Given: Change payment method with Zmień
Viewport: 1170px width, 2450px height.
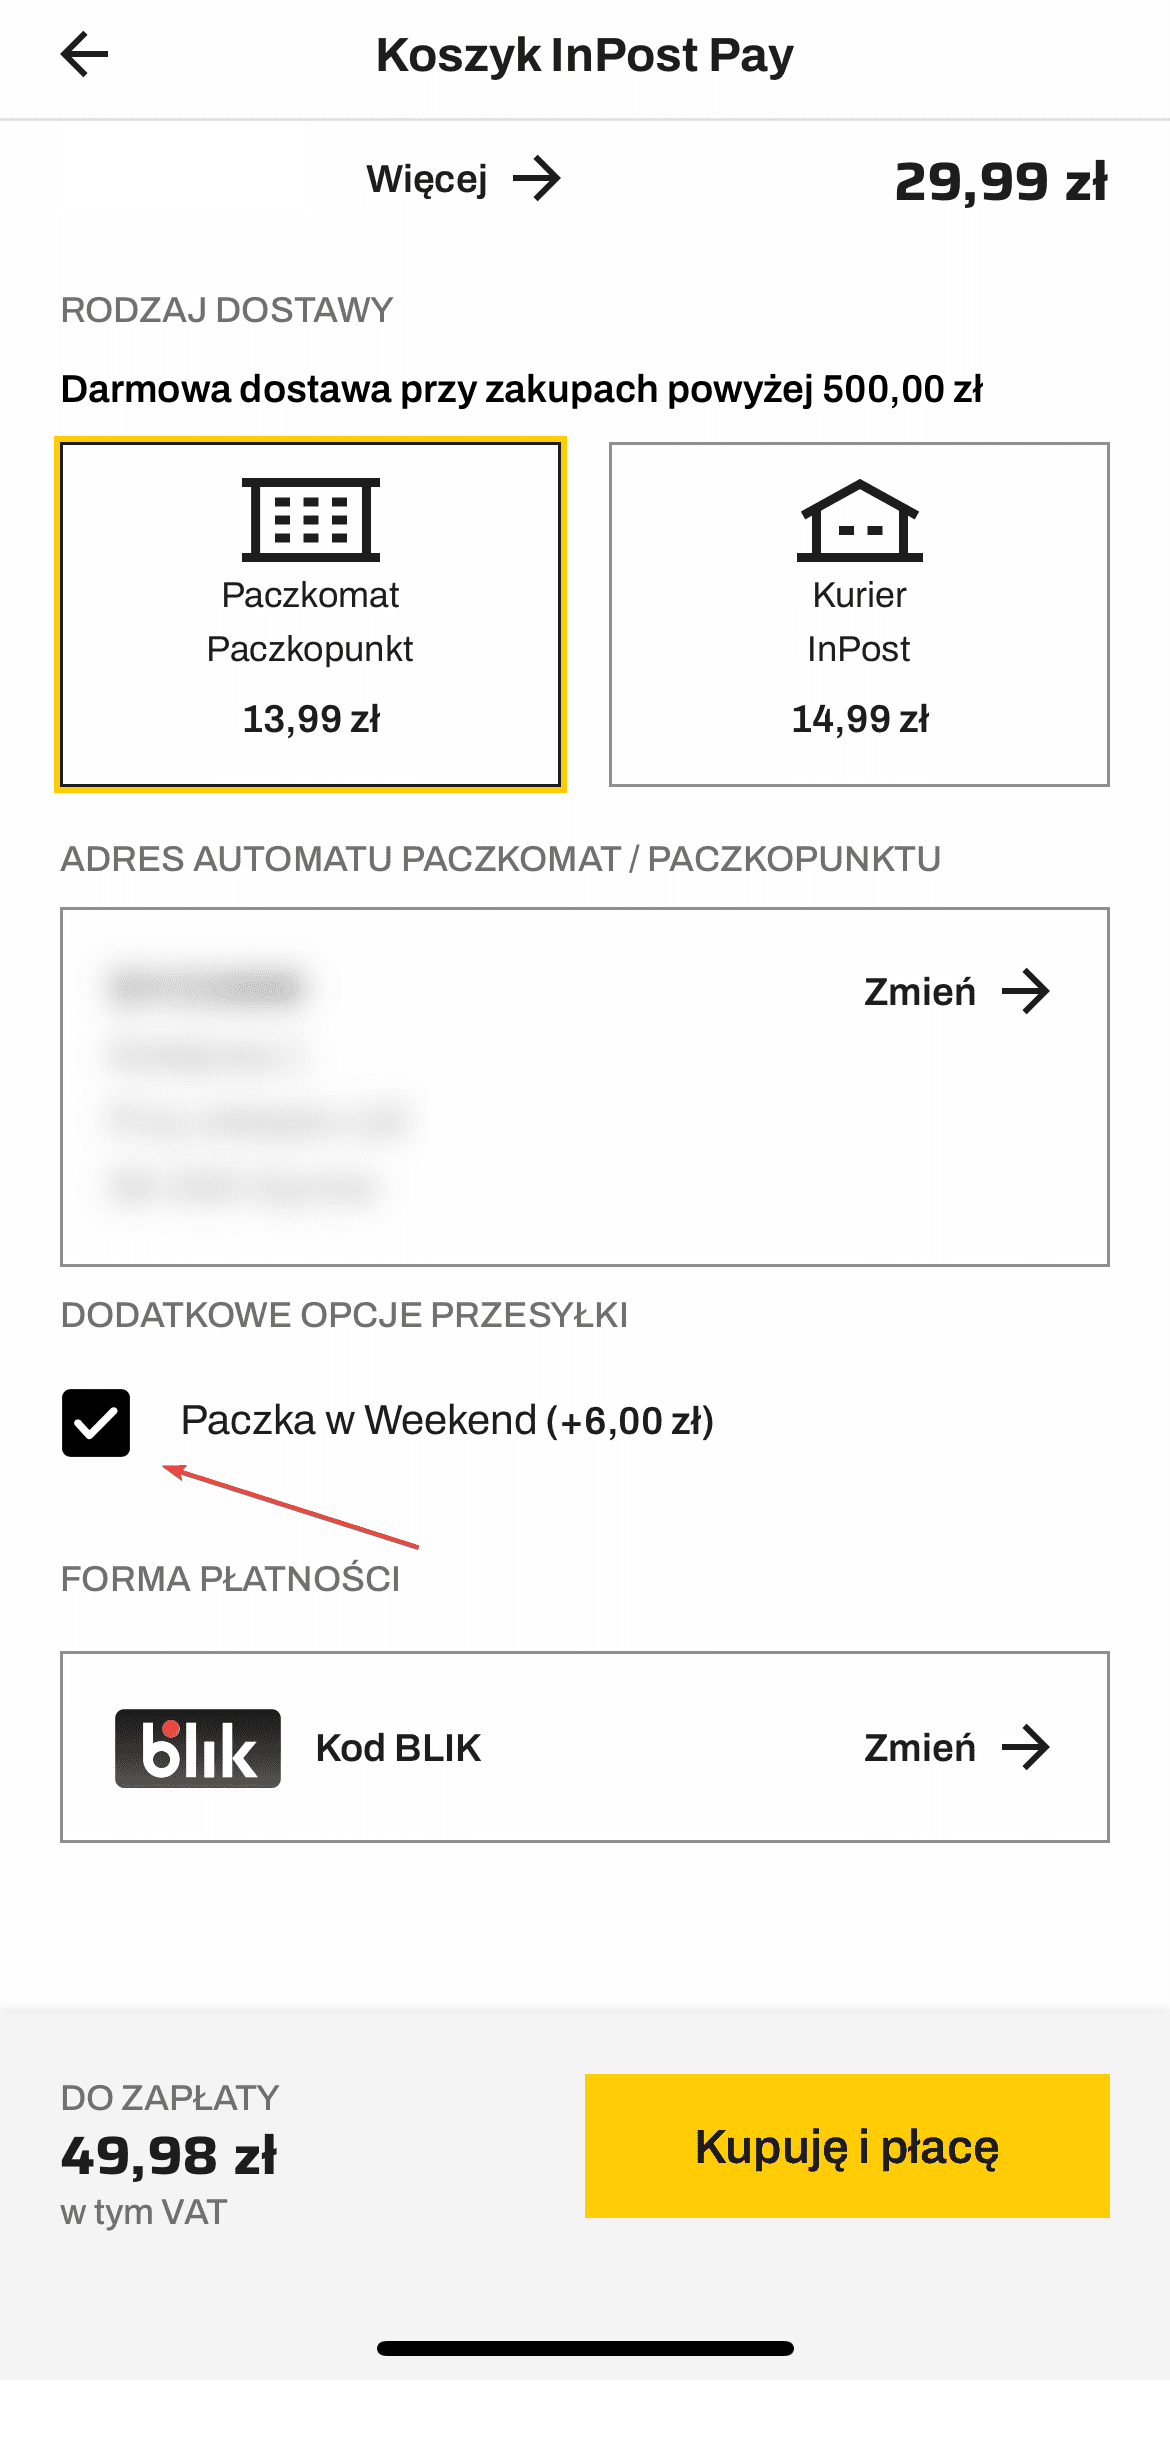Looking at the screenshot, I should pos(920,1748).
